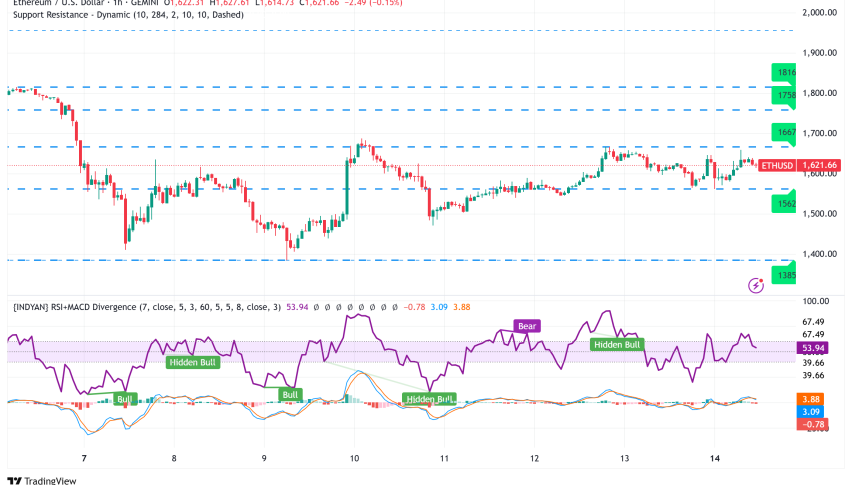This screenshot has width=852, height=485.
Task: Click date 11 on the time axis
Action: [x=444, y=458]
